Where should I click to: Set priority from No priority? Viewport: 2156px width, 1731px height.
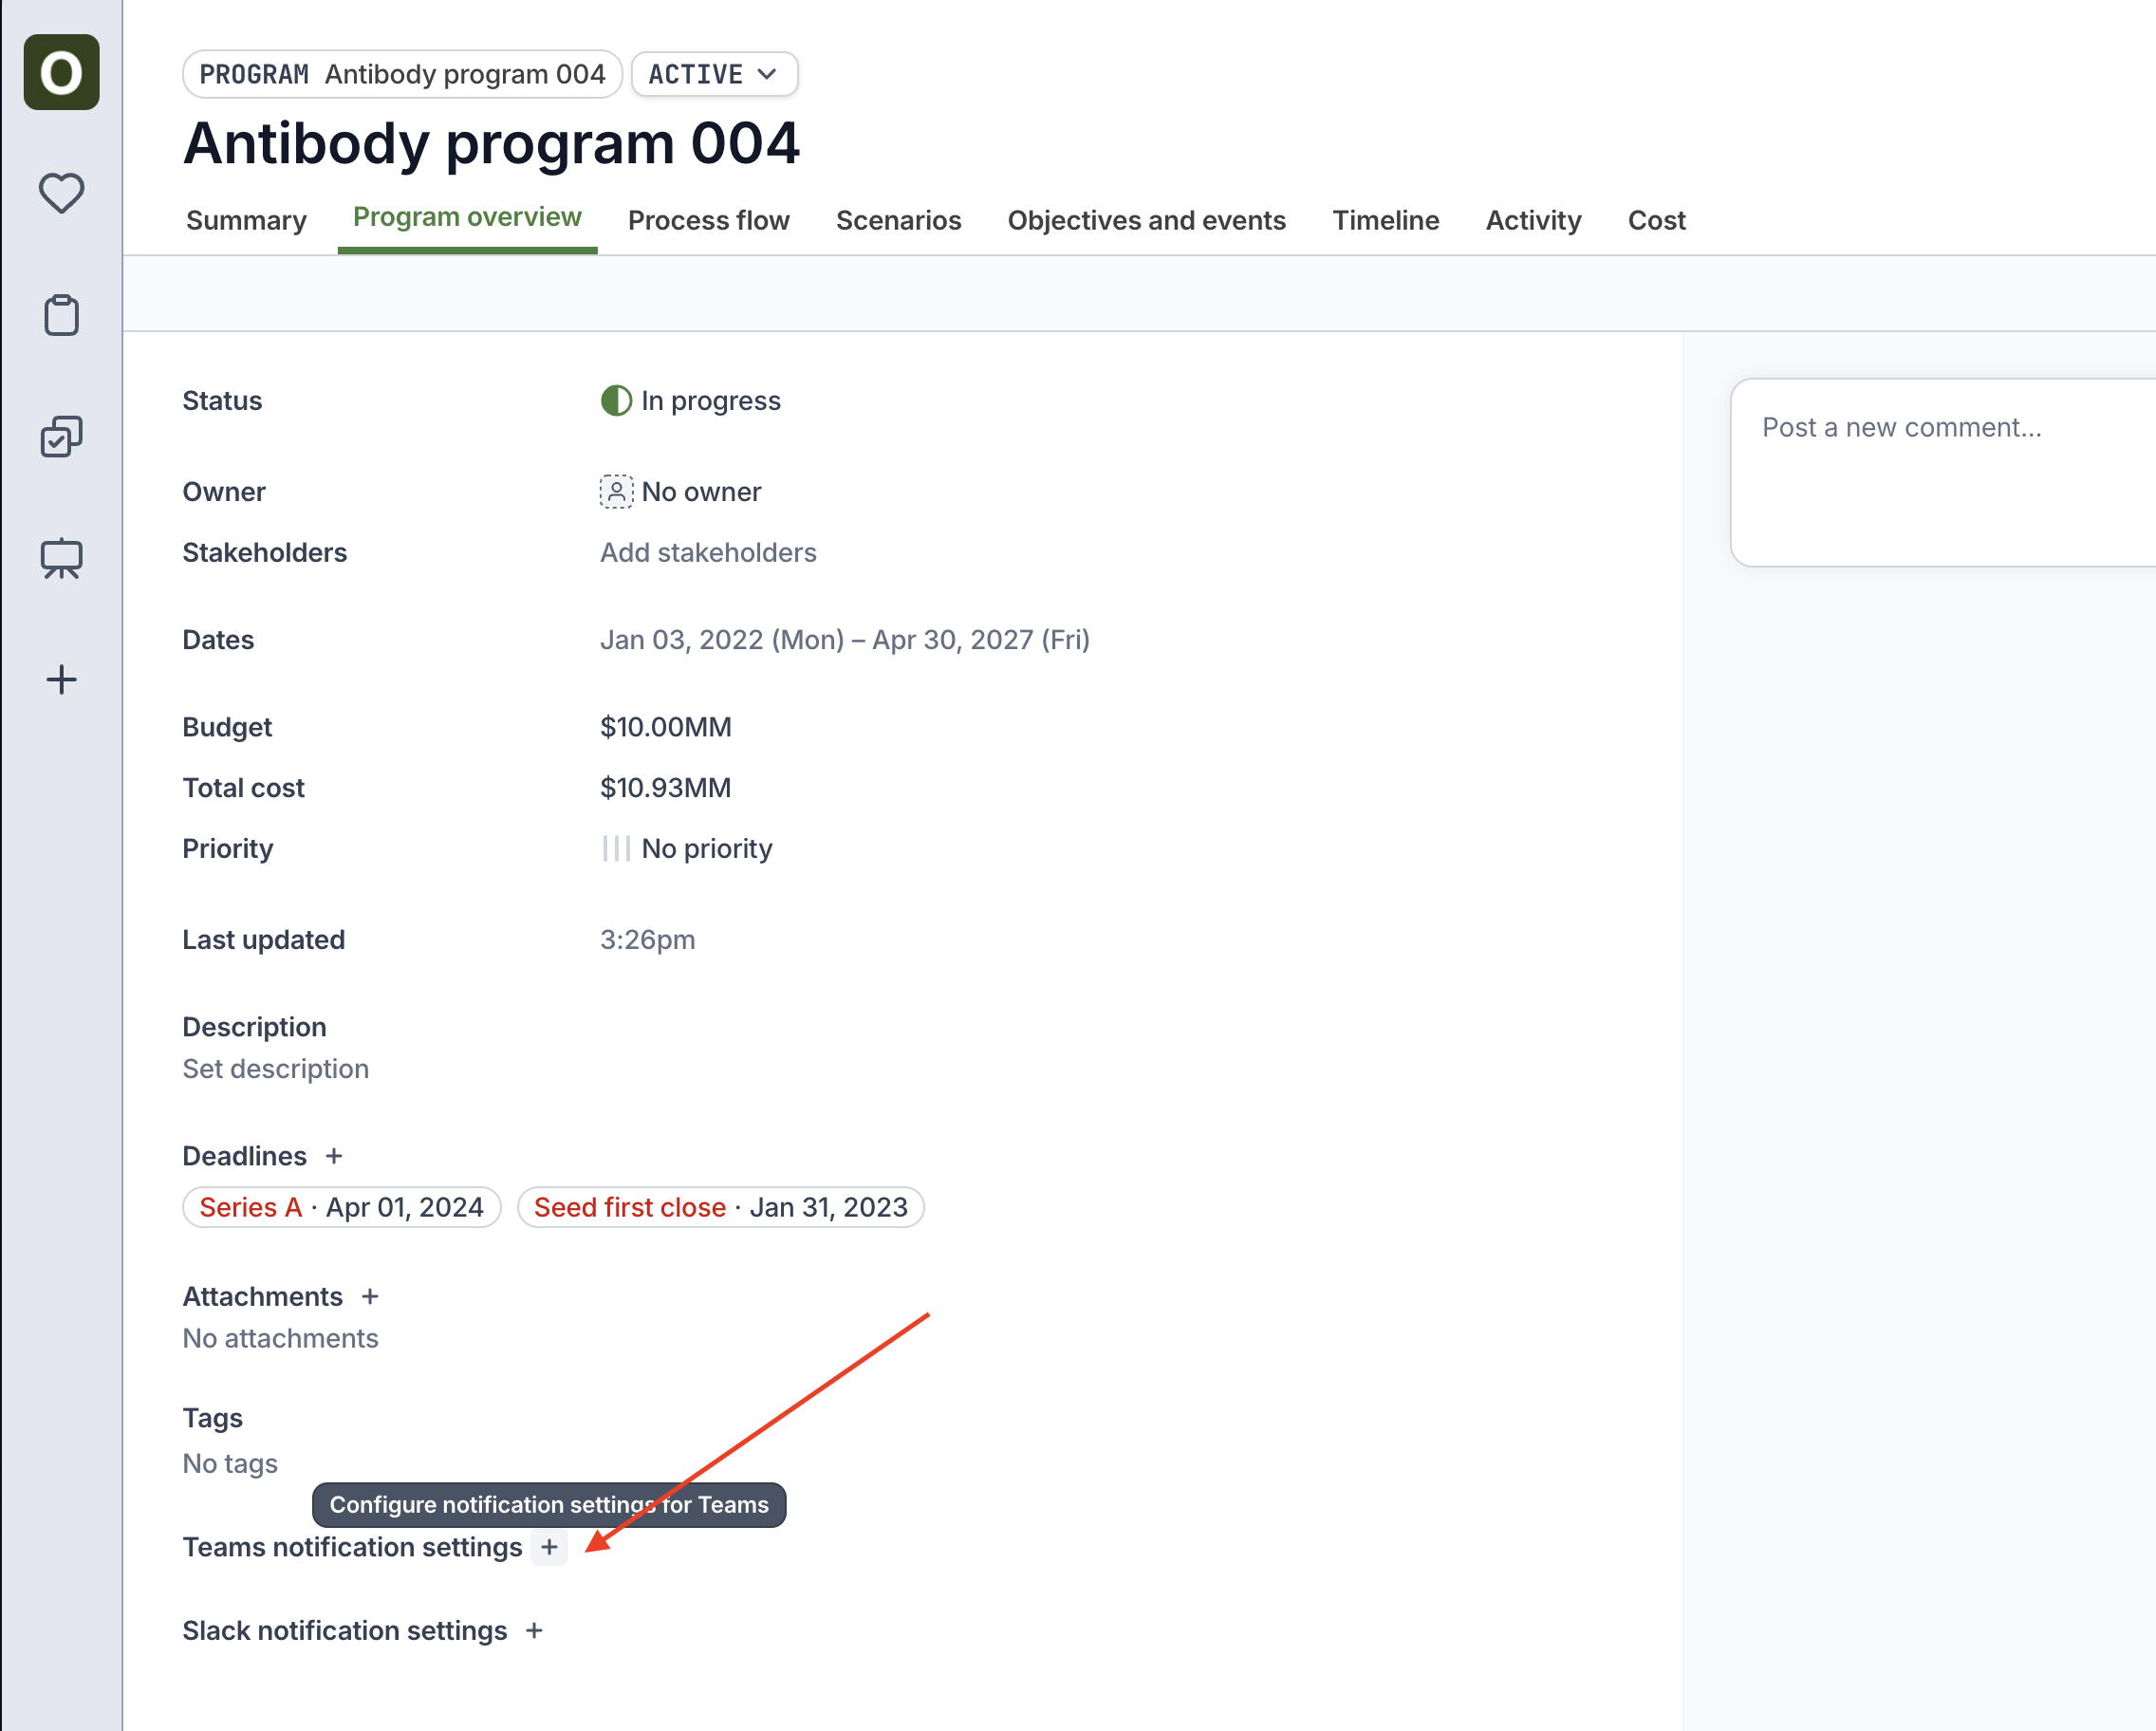687,849
